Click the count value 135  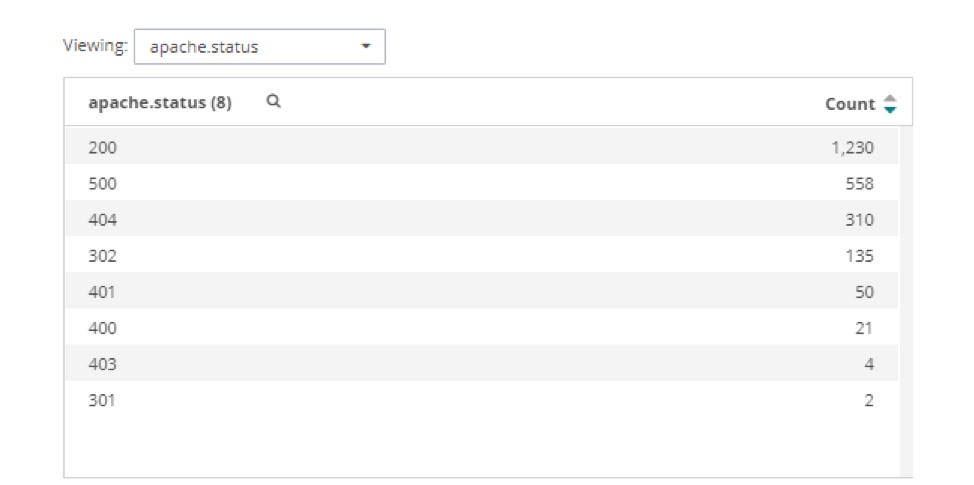[859, 255]
